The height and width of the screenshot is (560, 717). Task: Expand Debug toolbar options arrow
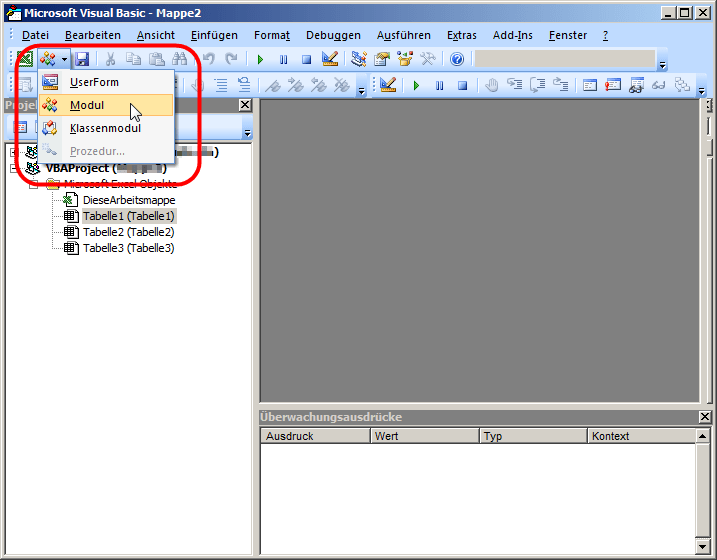[702, 91]
